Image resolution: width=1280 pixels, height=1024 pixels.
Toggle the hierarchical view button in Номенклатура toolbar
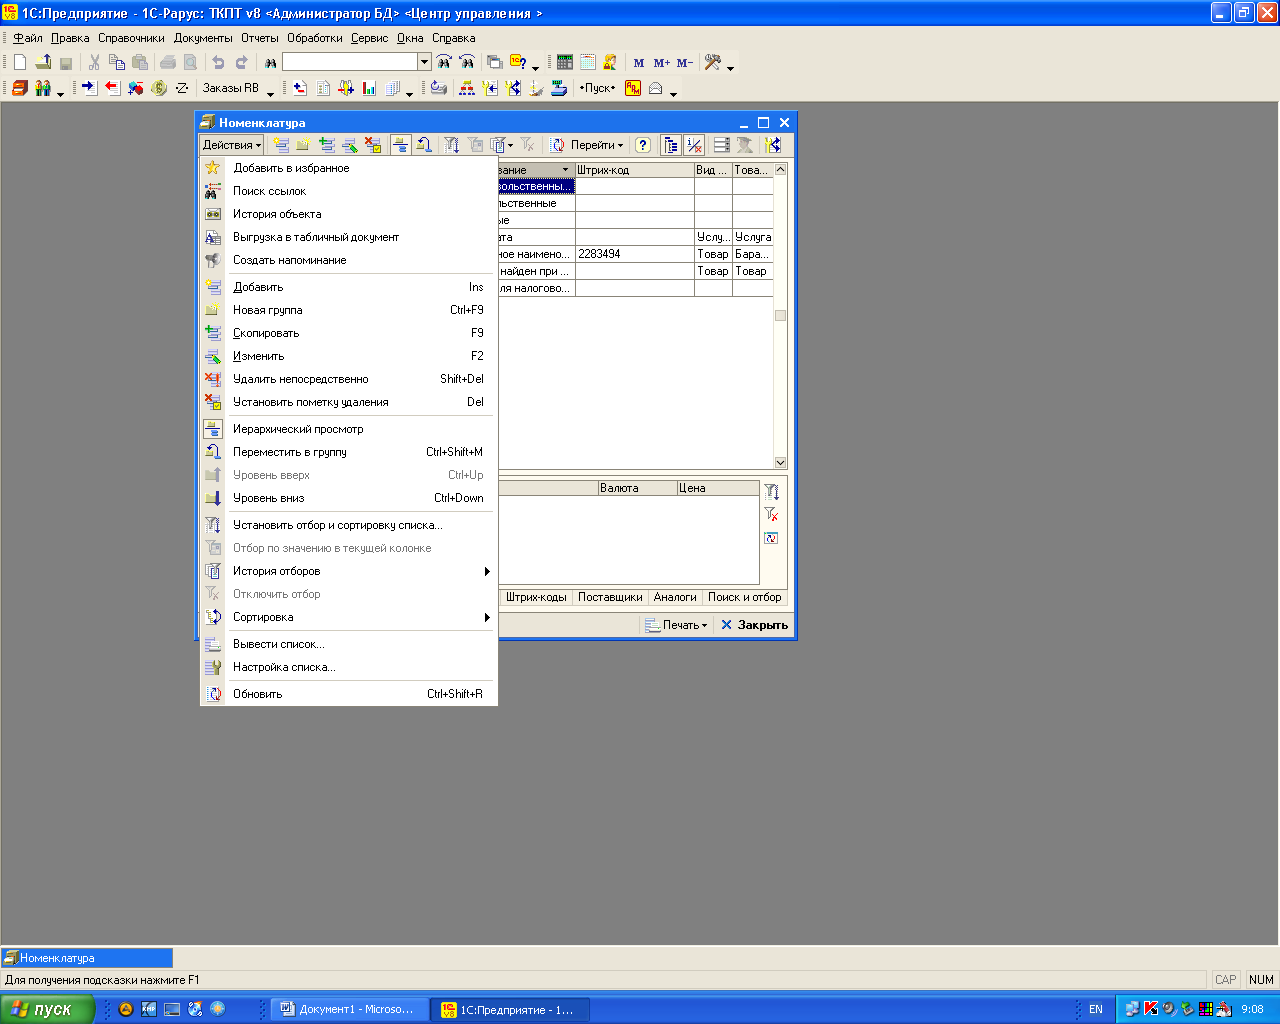(x=400, y=145)
